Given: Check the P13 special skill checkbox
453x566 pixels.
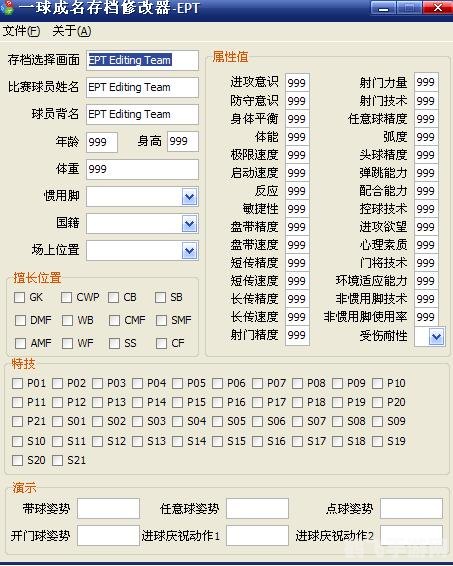Looking at the screenshot, I should coord(97,402).
